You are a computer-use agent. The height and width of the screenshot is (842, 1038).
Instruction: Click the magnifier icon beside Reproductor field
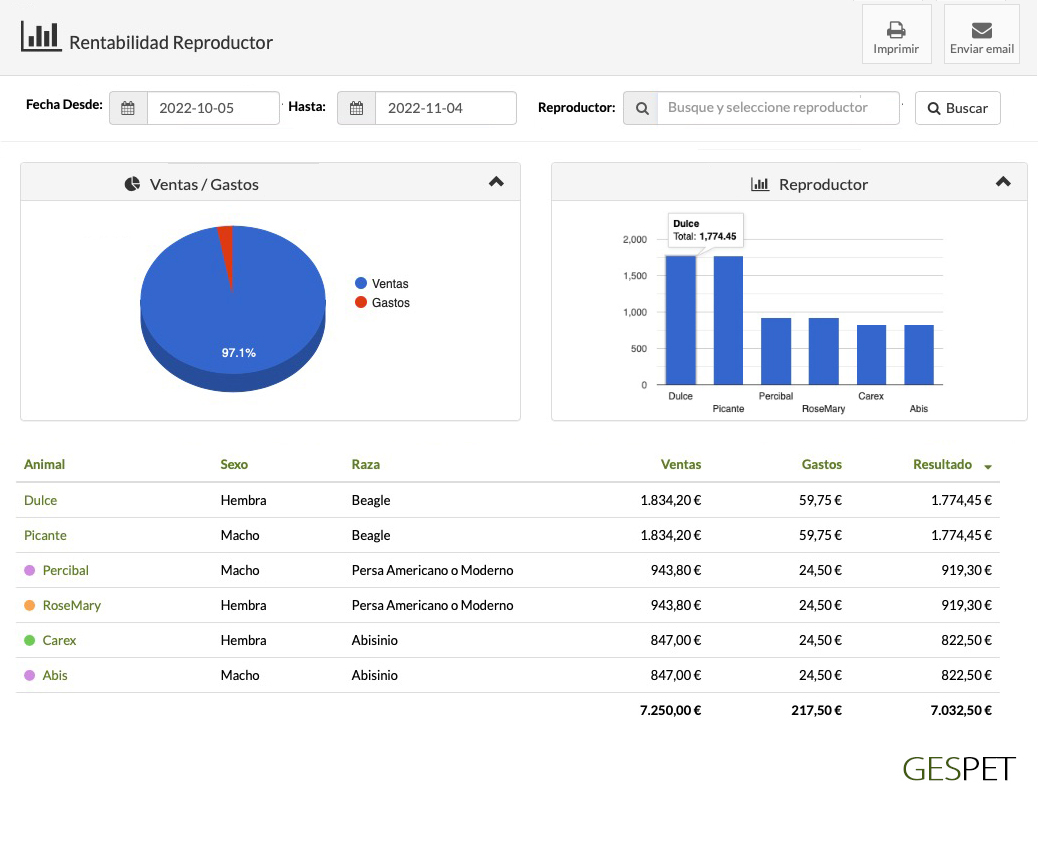point(640,108)
